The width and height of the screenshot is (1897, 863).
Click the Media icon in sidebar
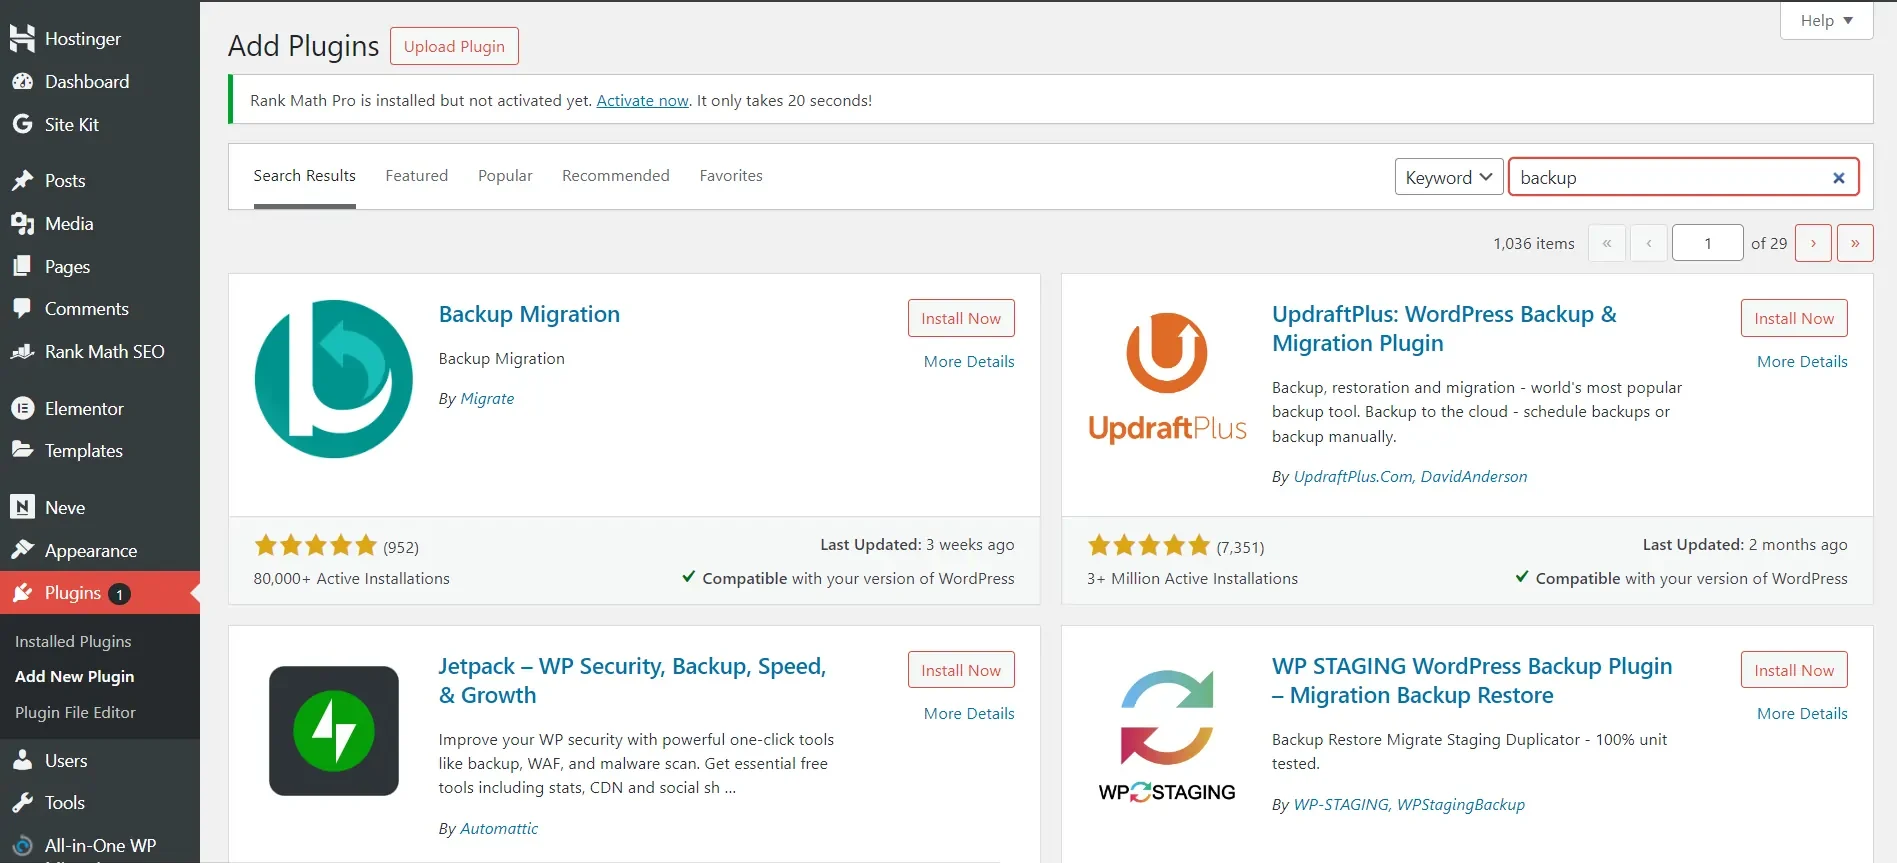pyautogui.click(x=22, y=224)
